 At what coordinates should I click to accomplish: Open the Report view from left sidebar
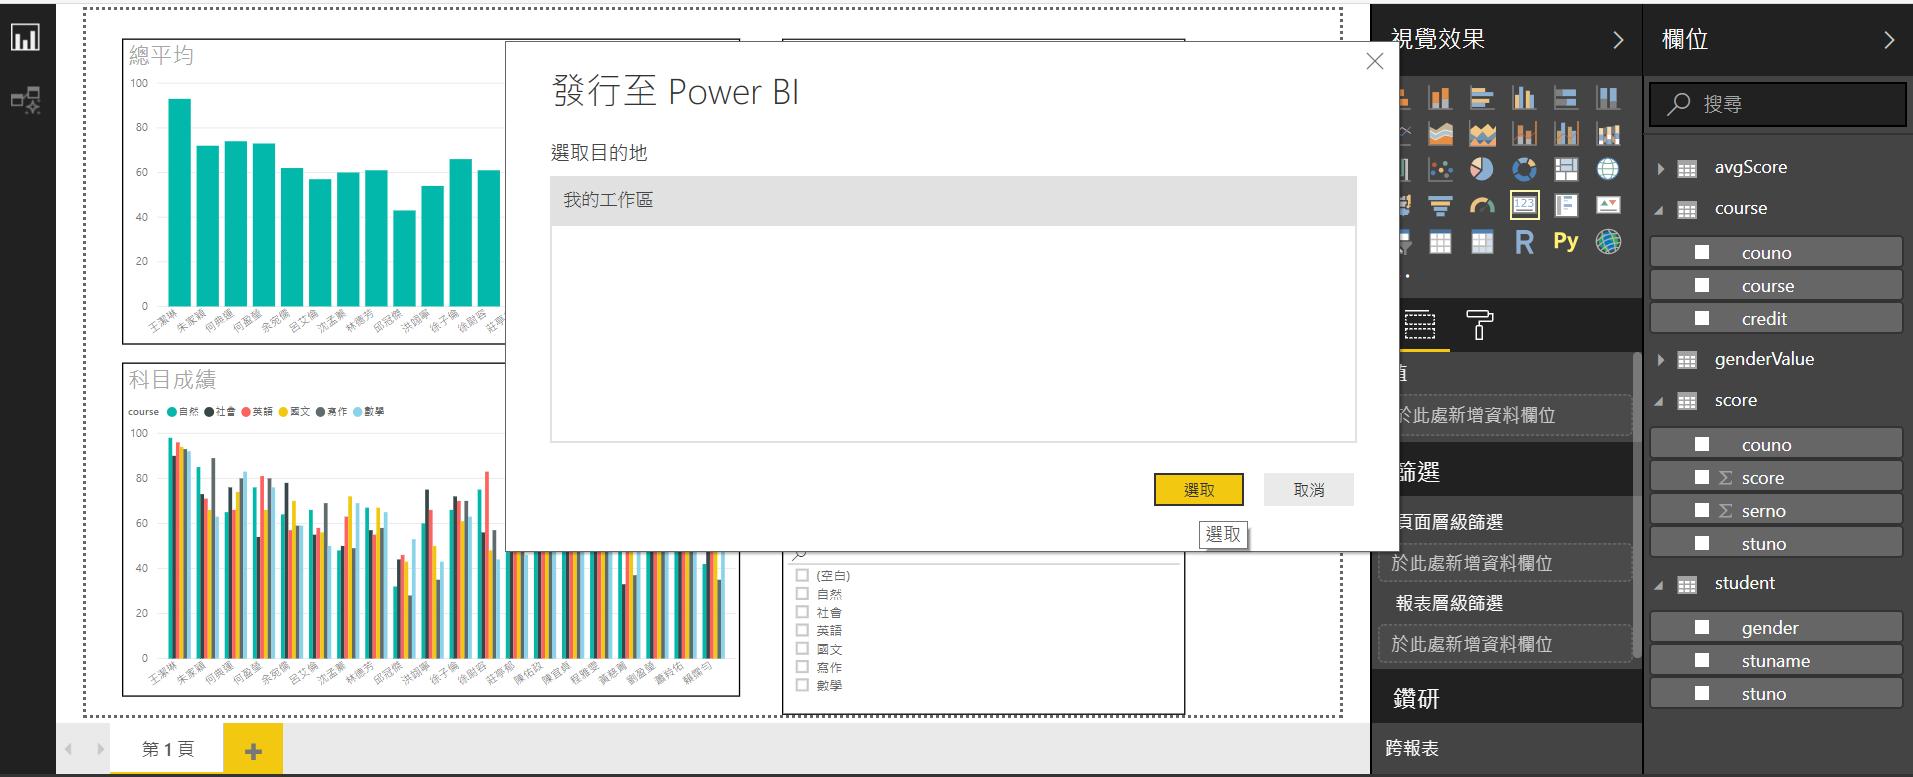point(25,37)
